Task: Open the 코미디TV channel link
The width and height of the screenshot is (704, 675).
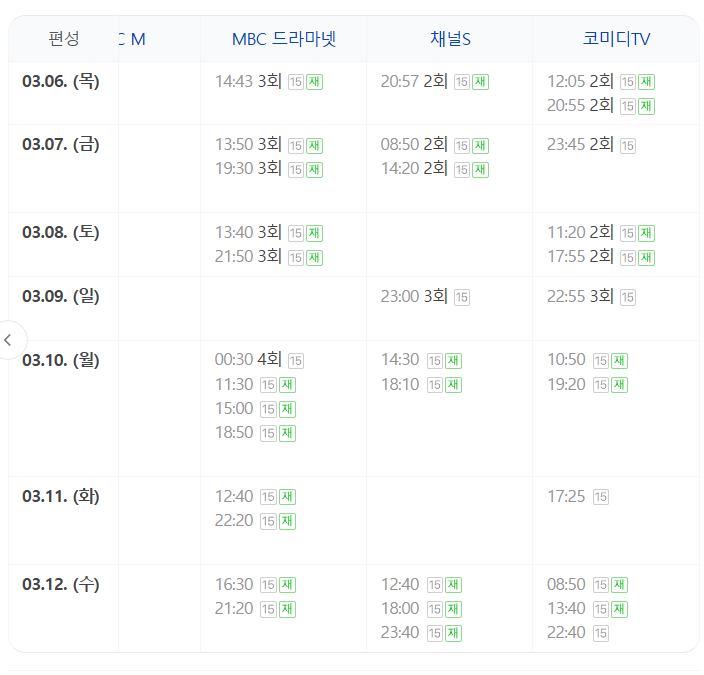Action: 616,39
